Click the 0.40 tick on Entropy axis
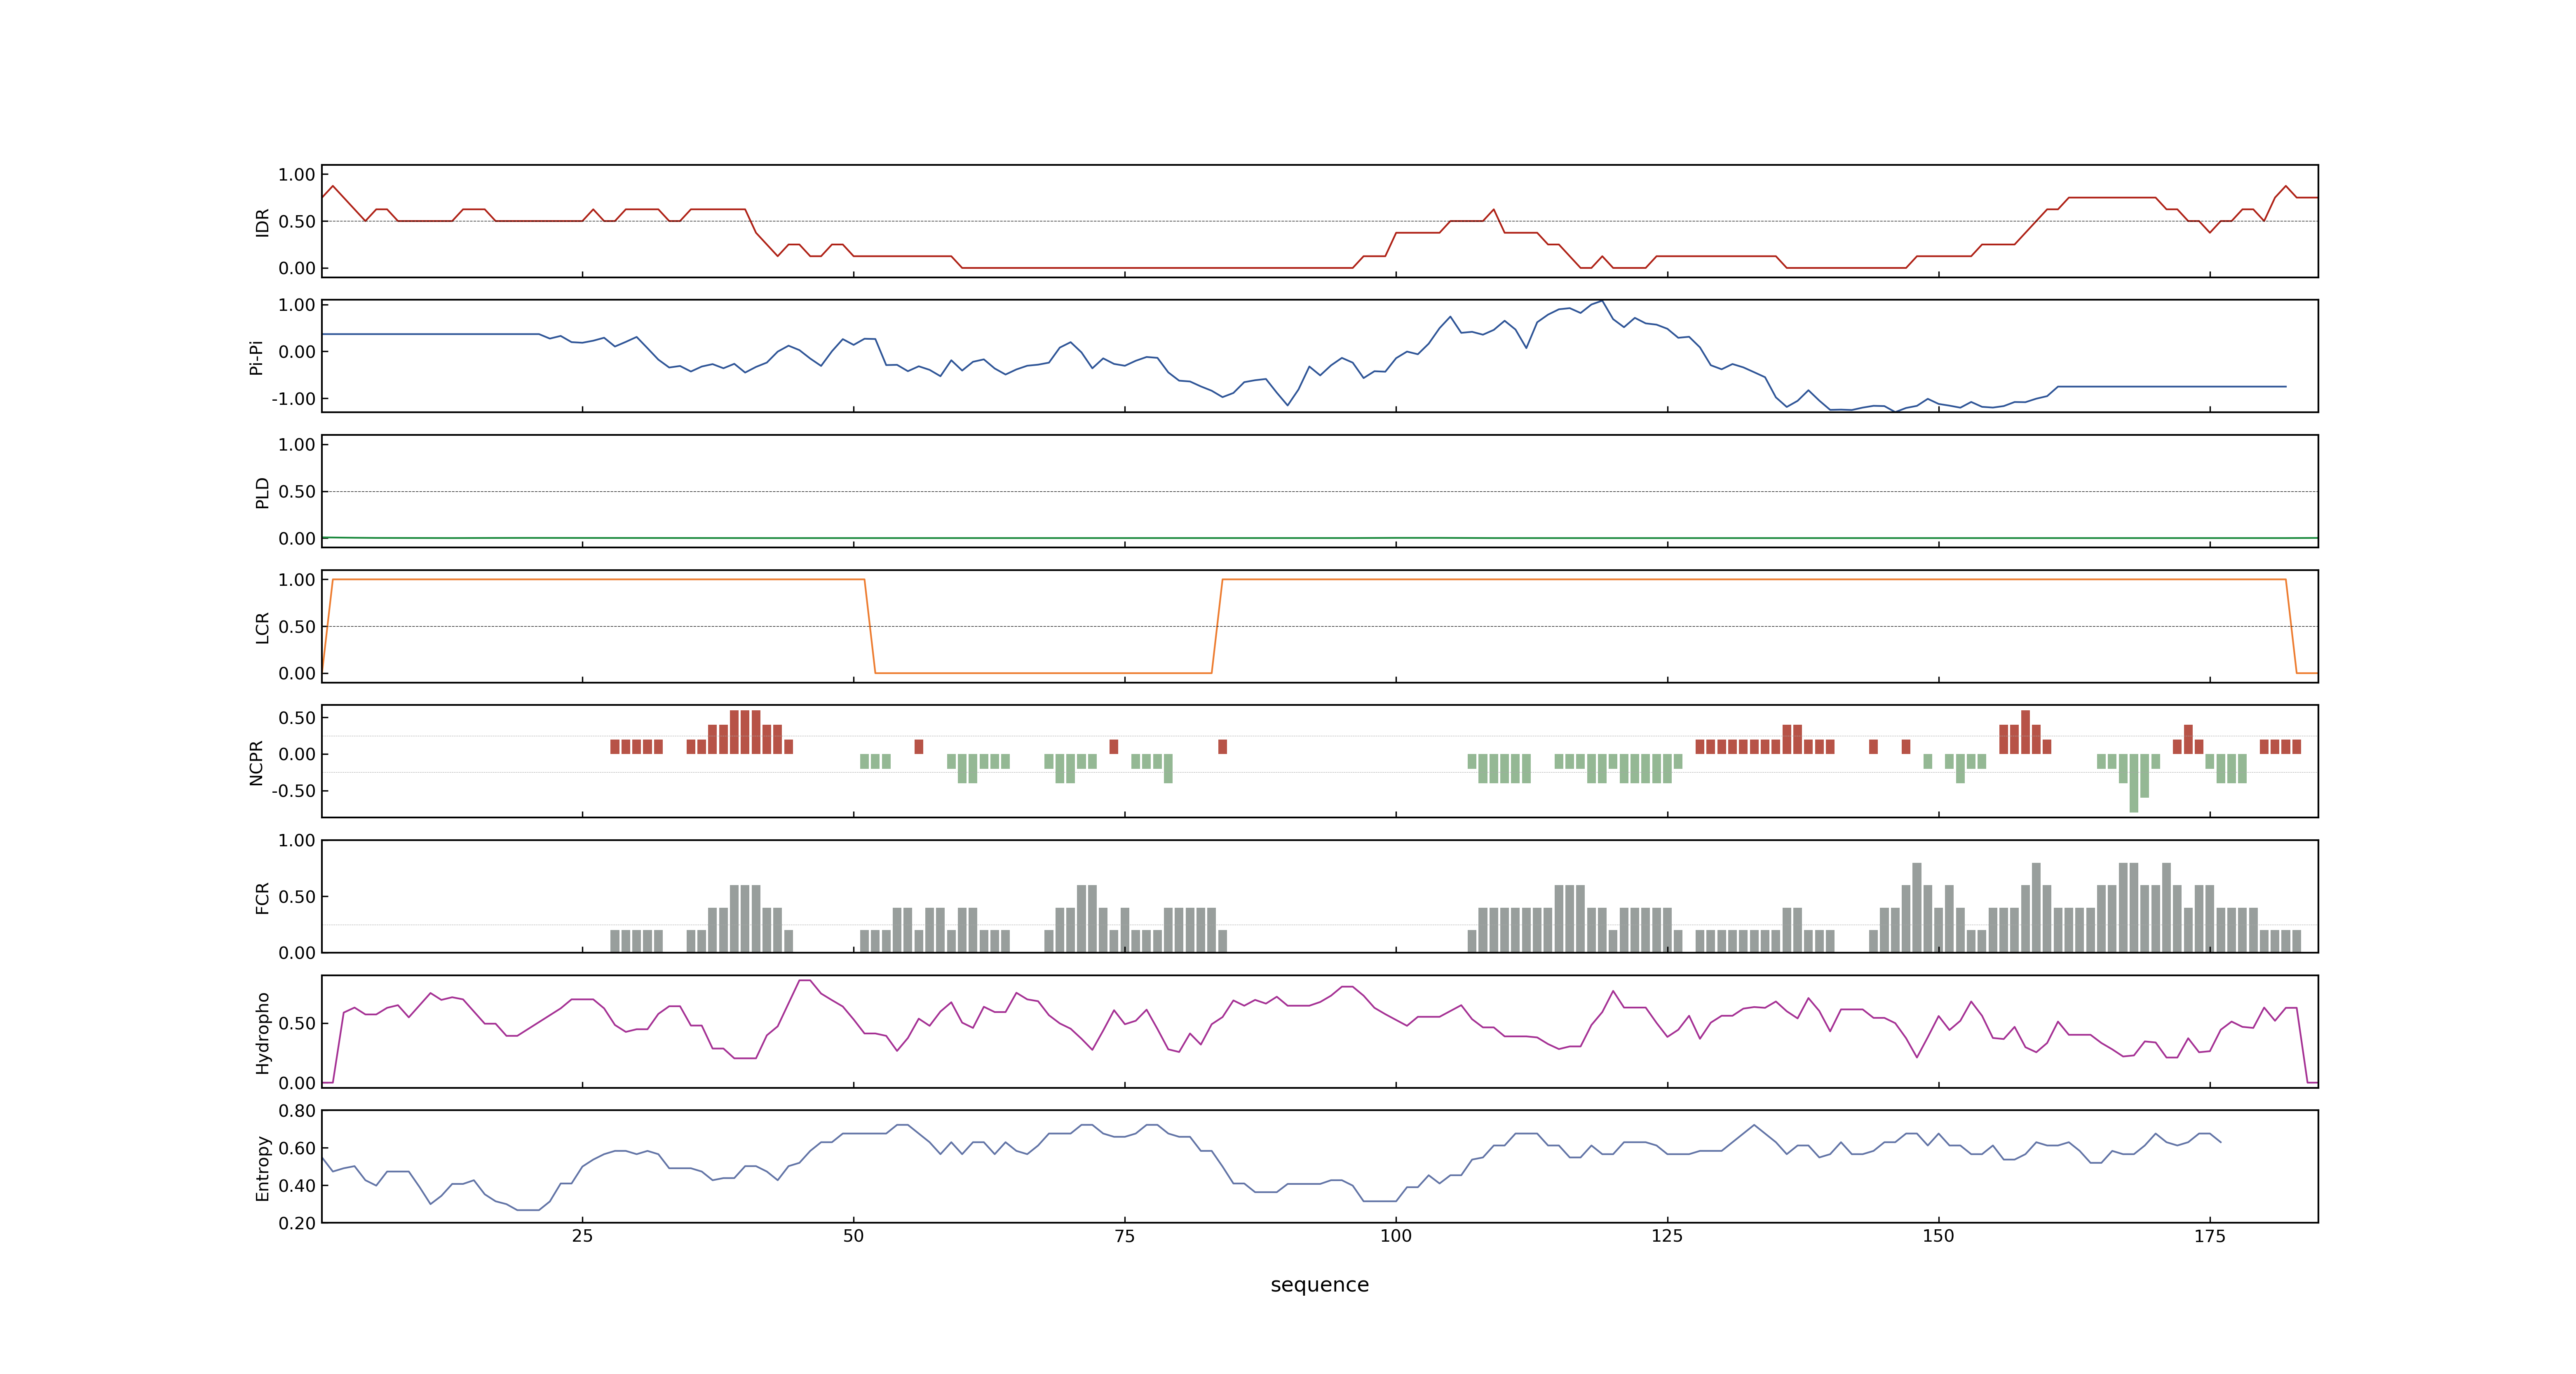This screenshot has width=2576, height=1374. [x=297, y=1185]
